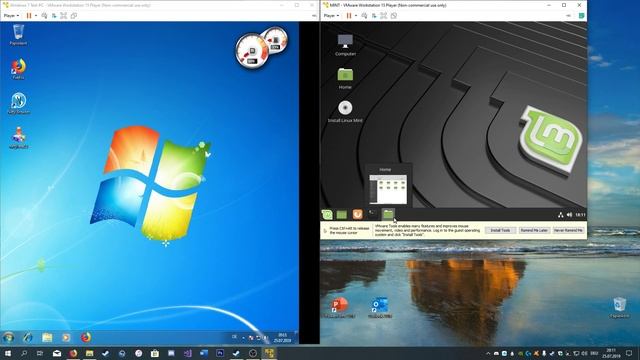Open Visual Studio from host taskbar
Image resolution: width=640 pixels, height=360 pixels.
click(187, 353)
